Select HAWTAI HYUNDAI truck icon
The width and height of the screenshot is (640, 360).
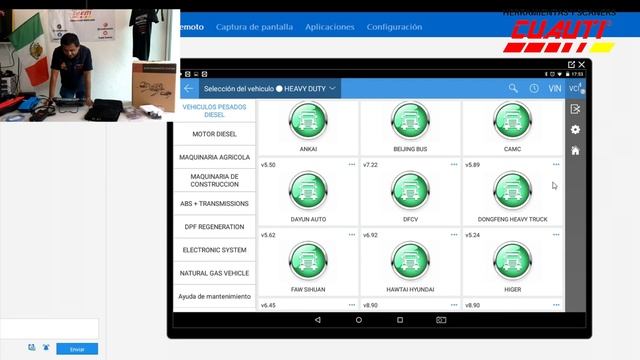tap(410, 261)
